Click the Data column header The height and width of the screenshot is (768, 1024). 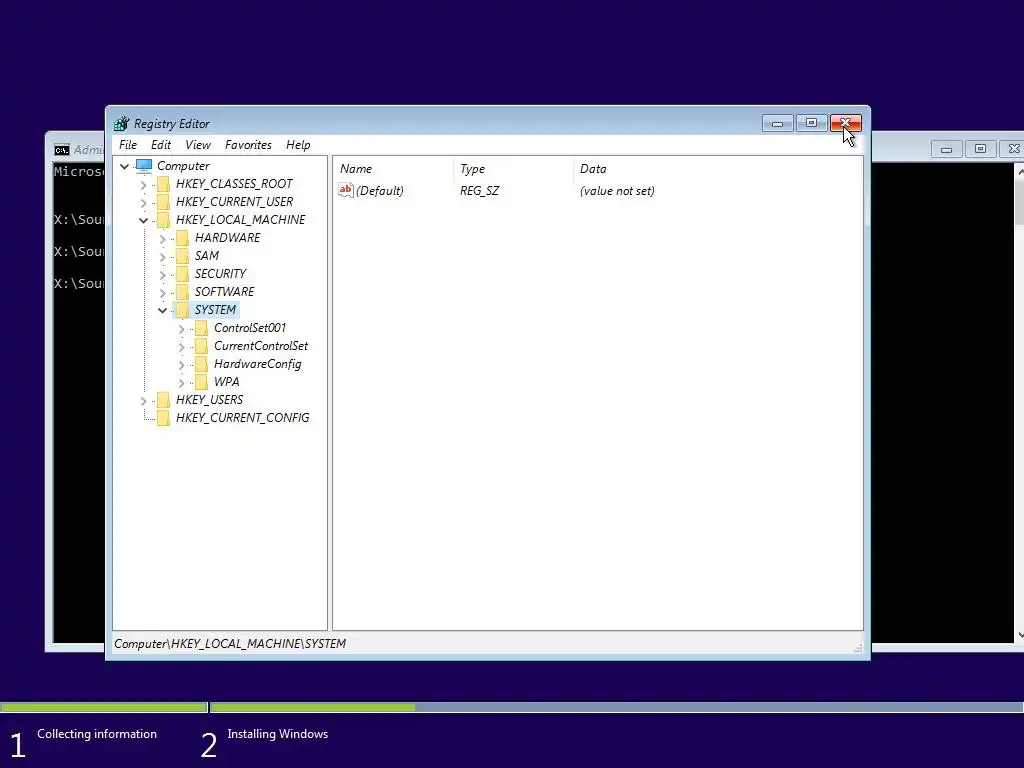(718, 168)
